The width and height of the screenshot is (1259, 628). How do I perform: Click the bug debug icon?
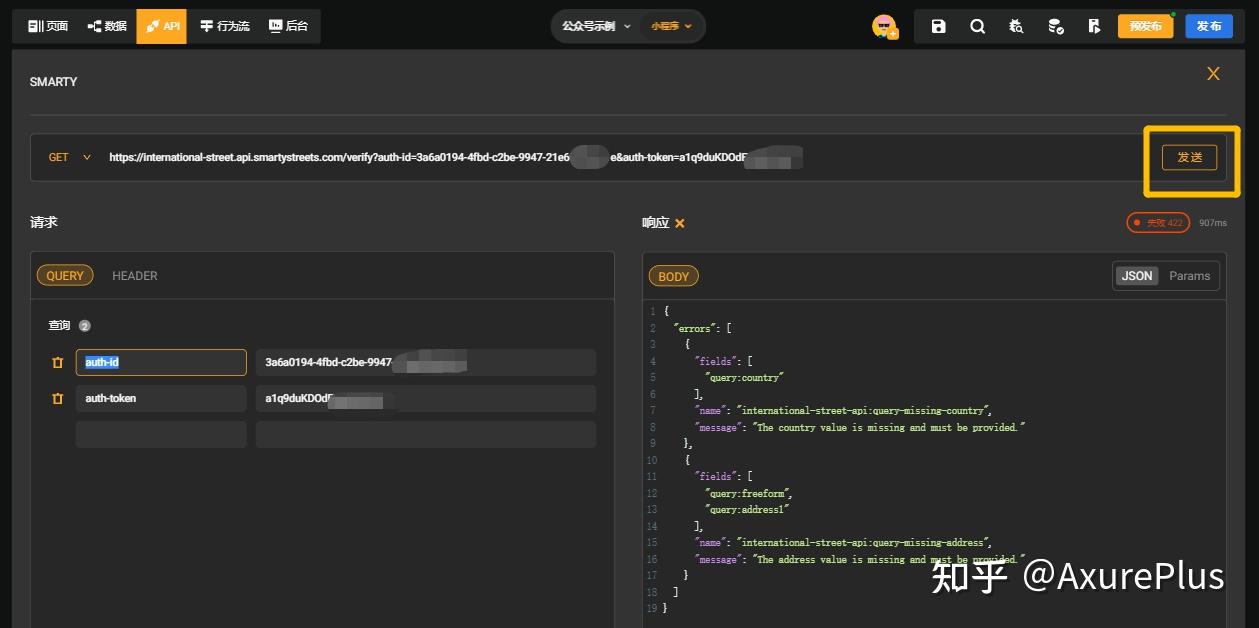pos(1016,26)
